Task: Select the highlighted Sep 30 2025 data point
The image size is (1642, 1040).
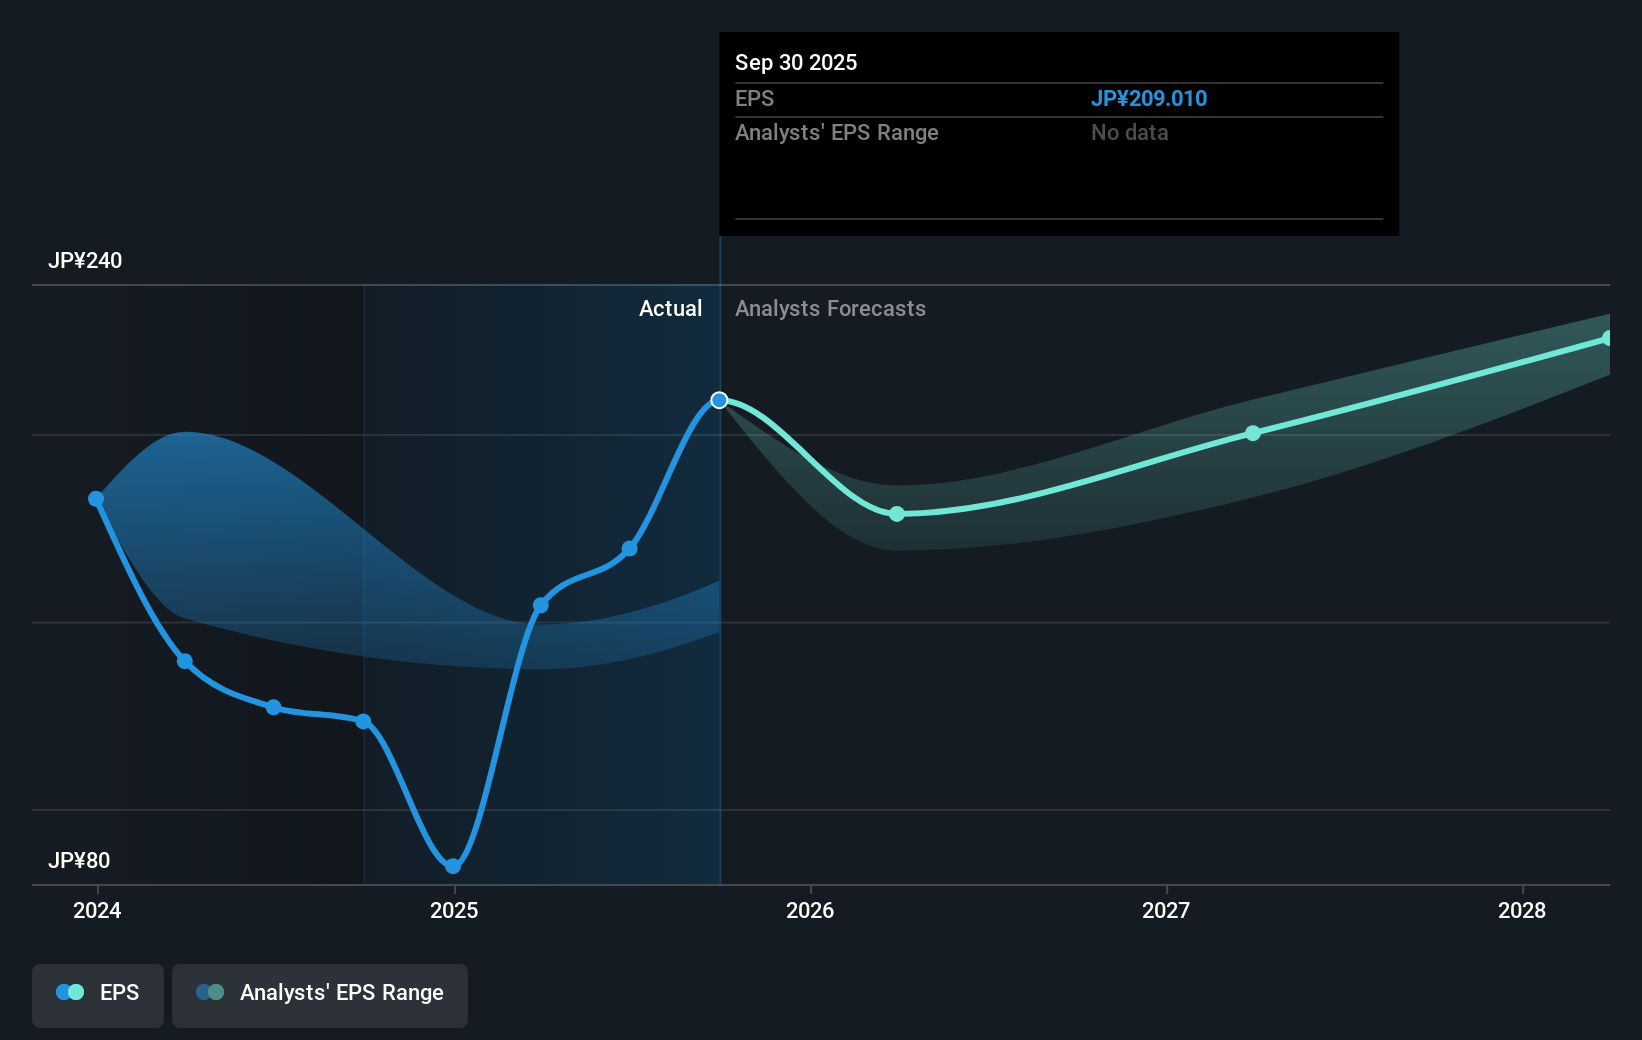Action: pyautogui.click(x=719, y=400)
